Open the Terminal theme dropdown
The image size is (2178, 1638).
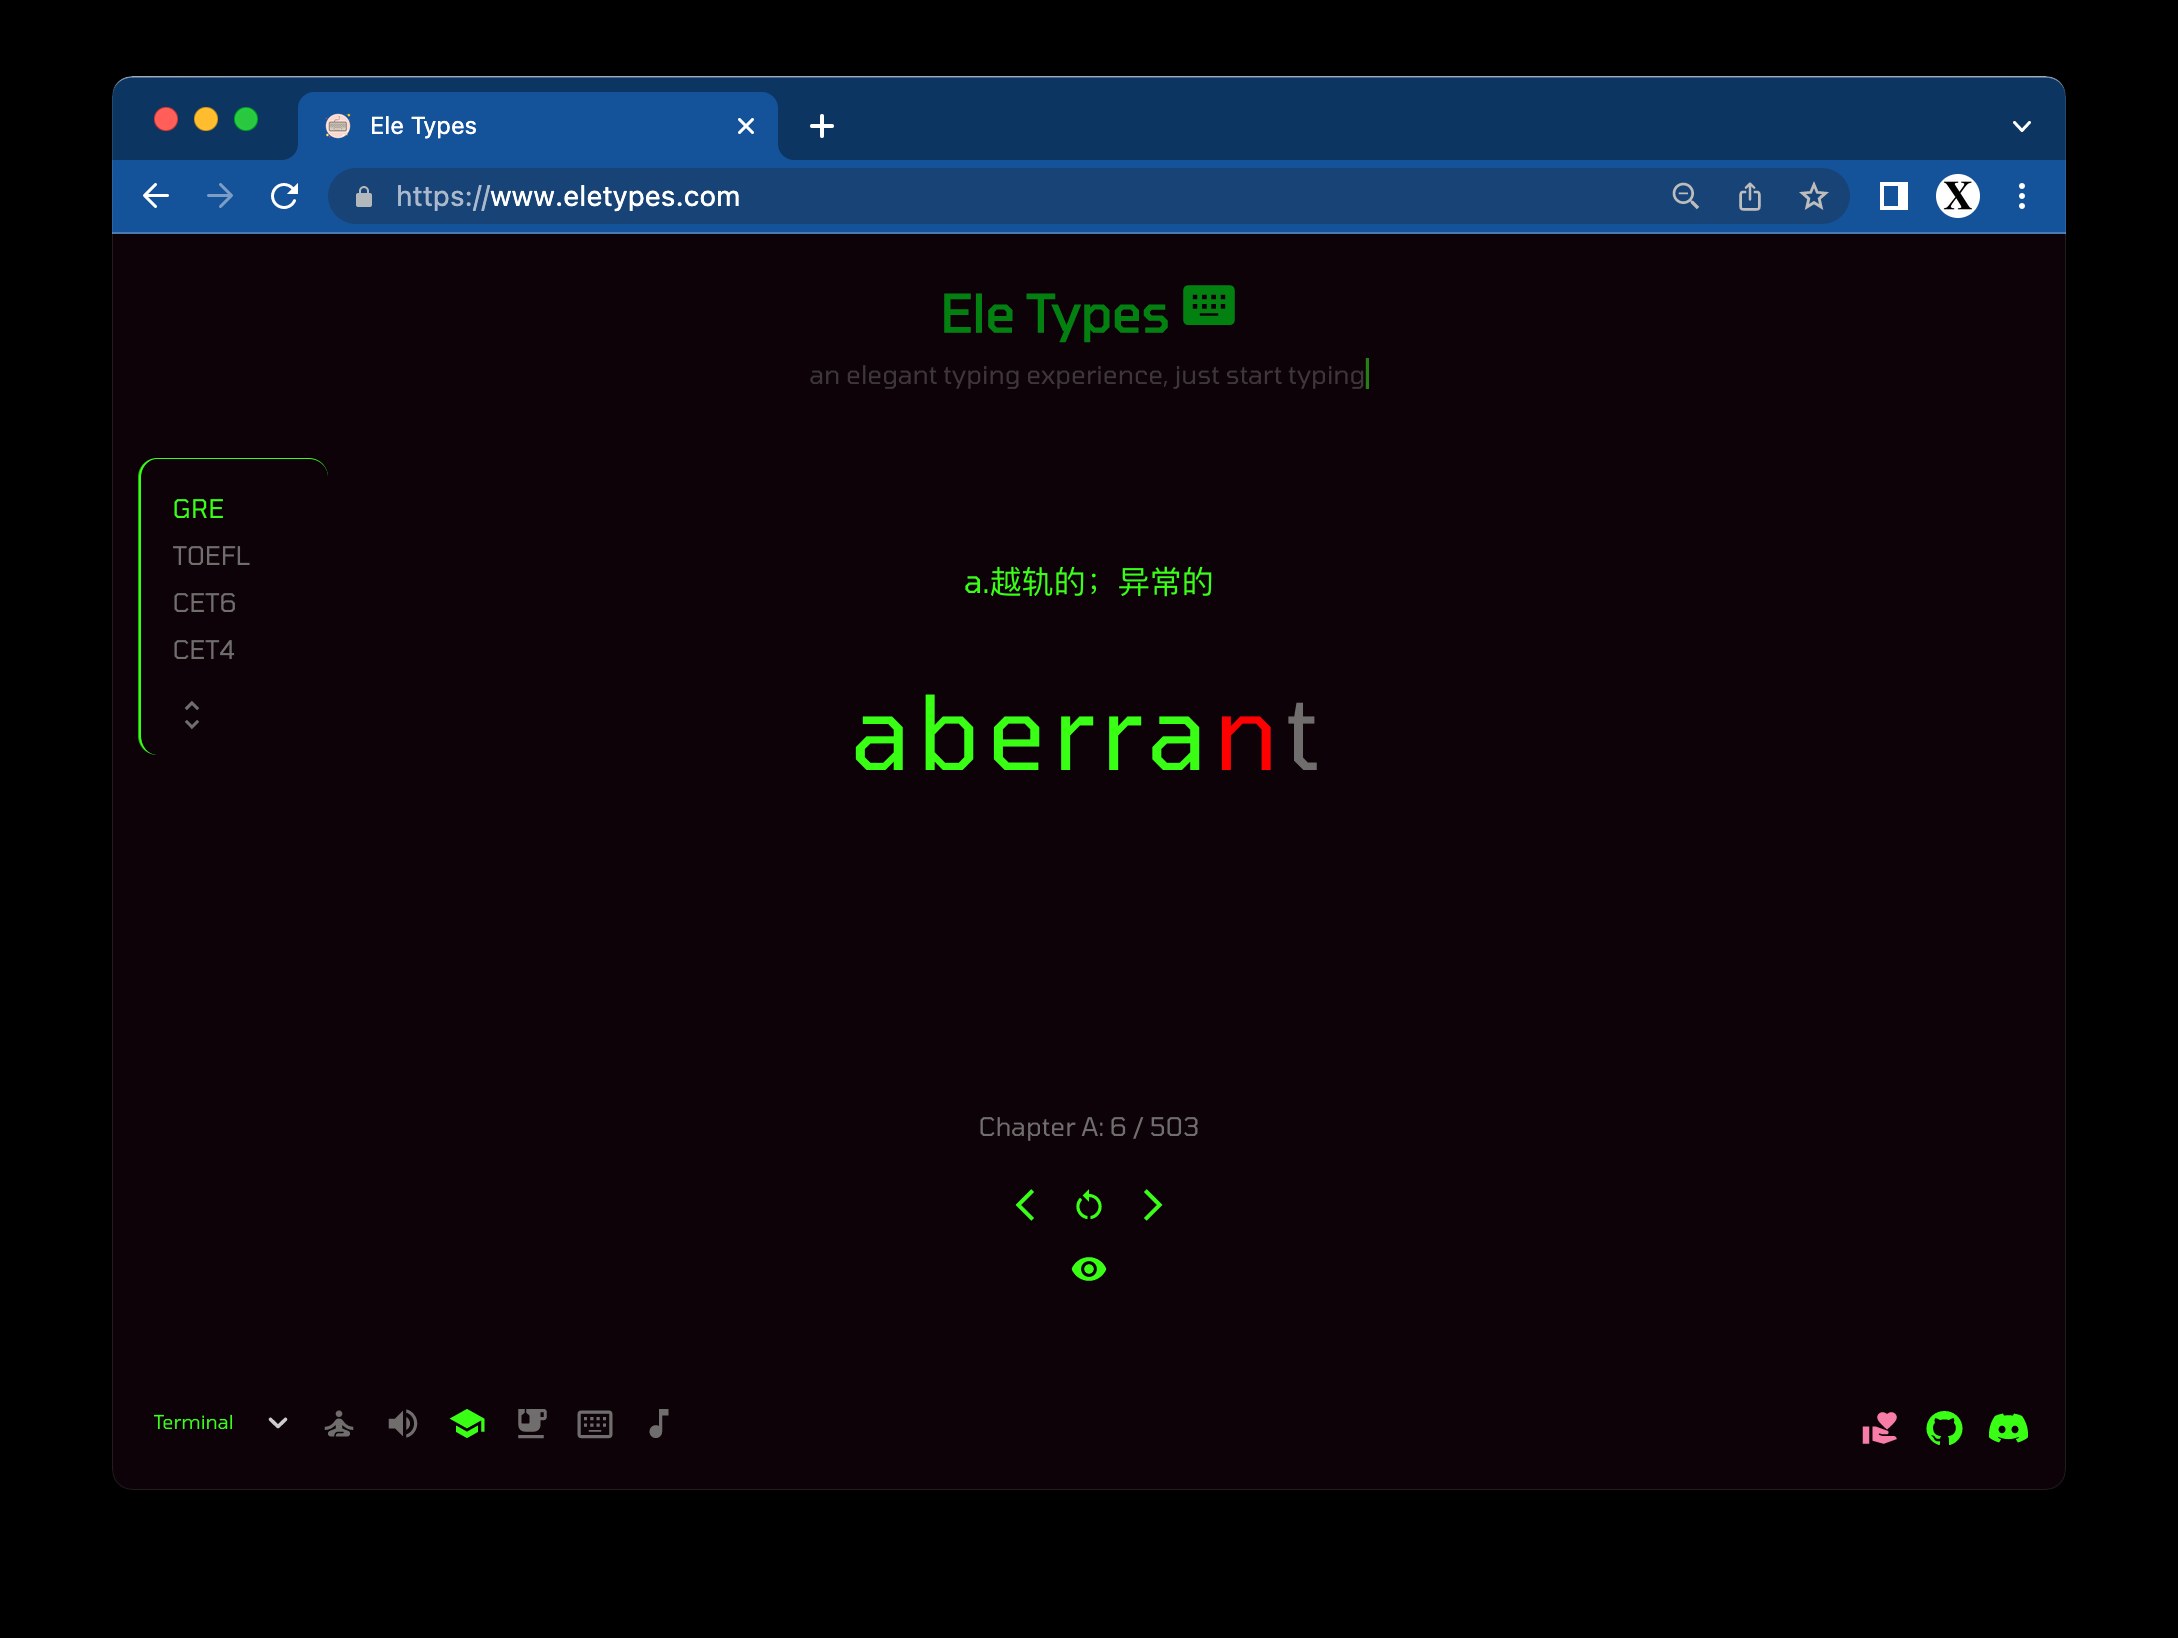(193, 1422)
